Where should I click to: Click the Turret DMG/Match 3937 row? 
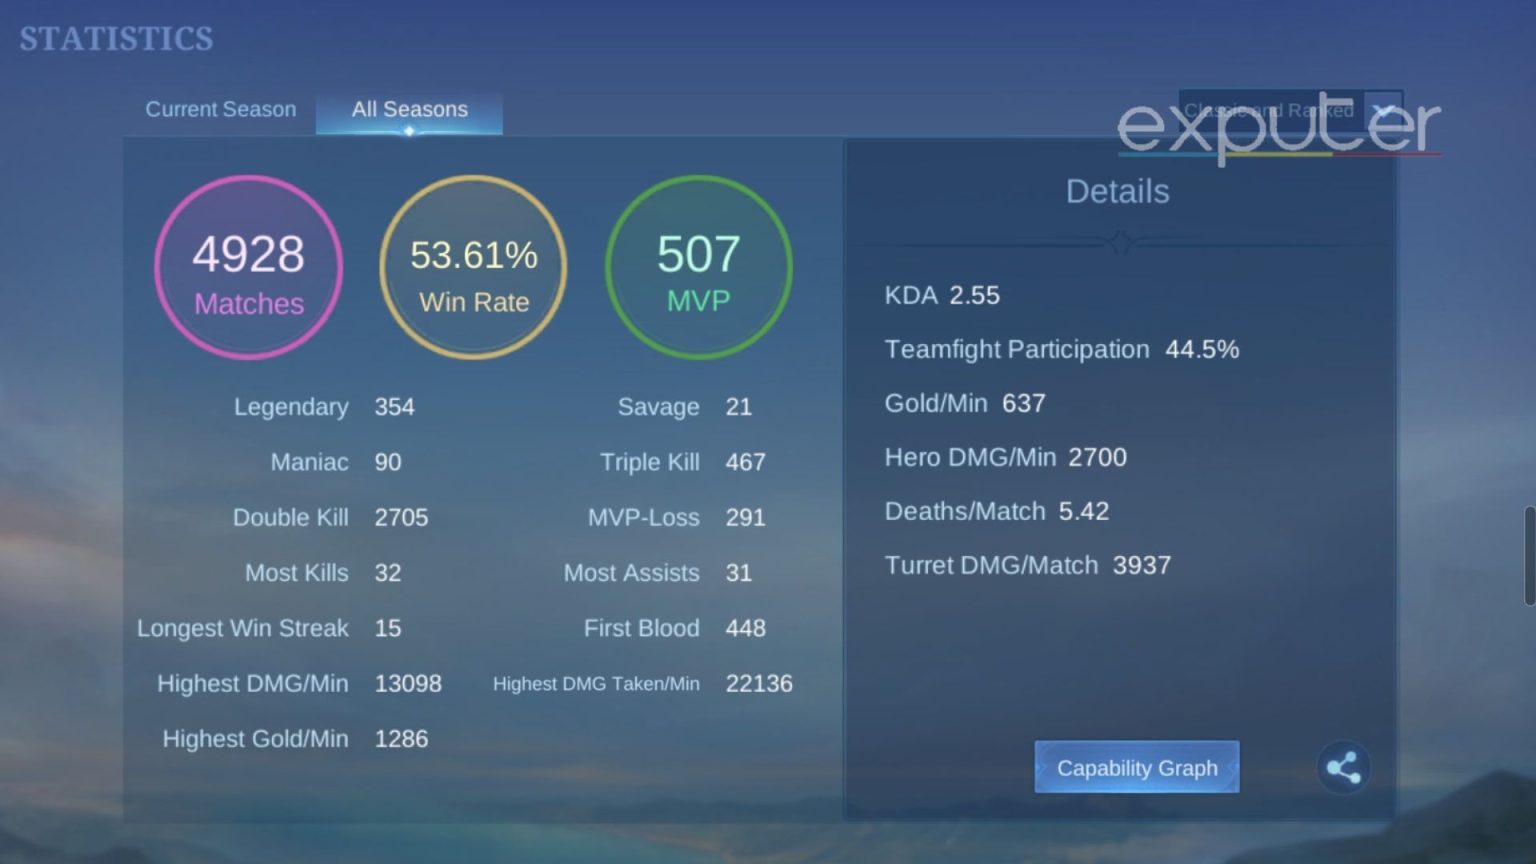[x=1027, y=565]
